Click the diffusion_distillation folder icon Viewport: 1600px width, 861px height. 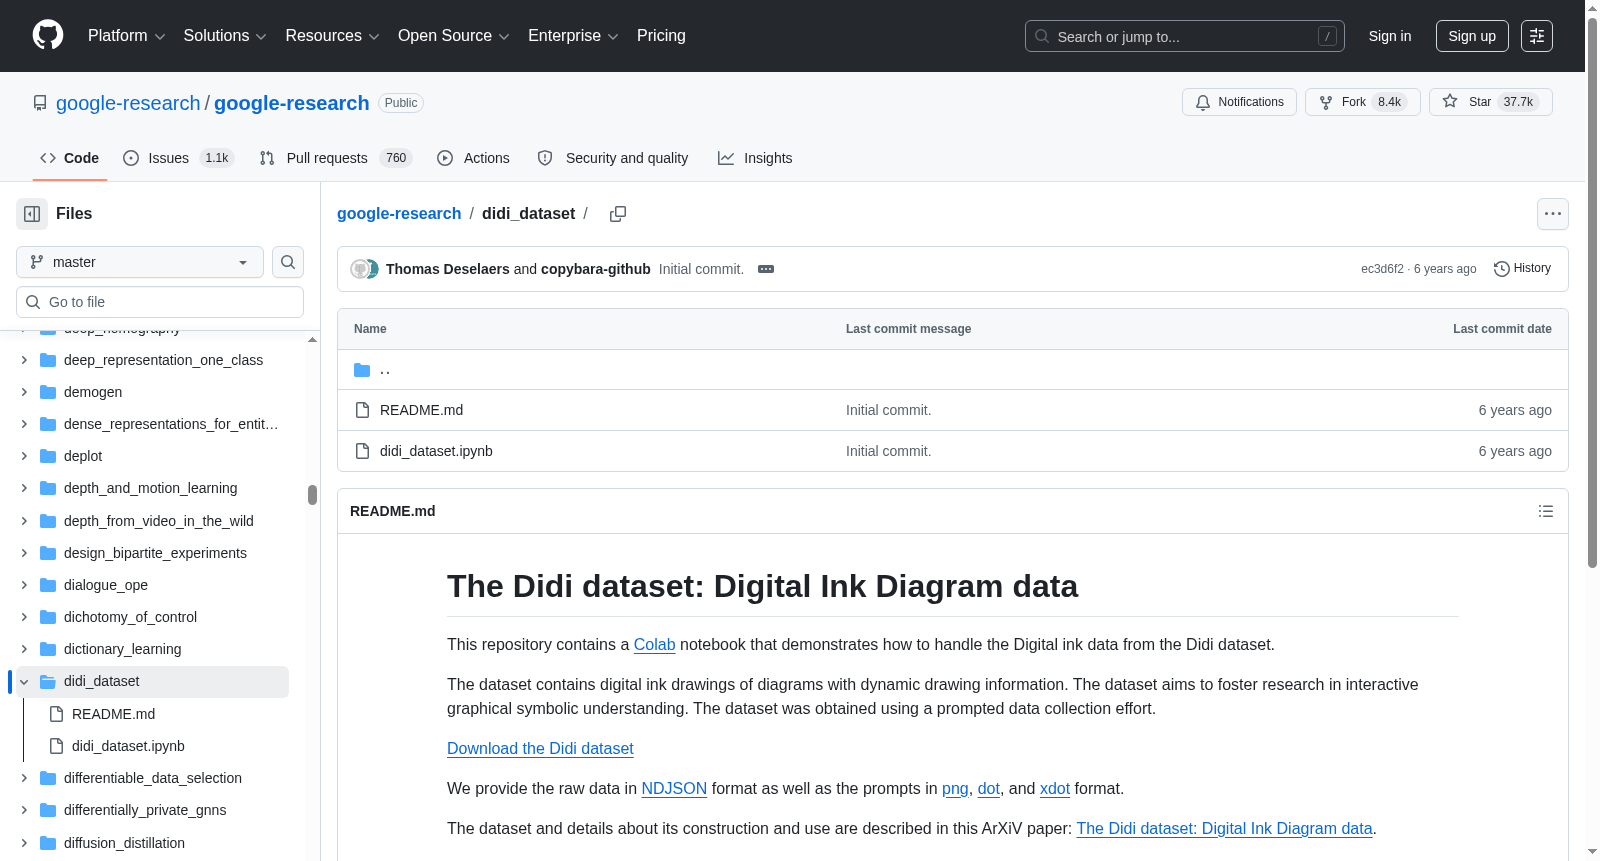point(48,843)
